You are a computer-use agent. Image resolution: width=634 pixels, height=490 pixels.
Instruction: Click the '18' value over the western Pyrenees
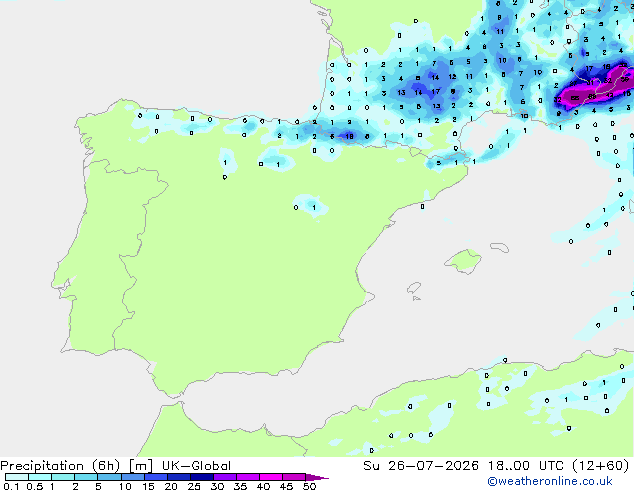(349, 136)
